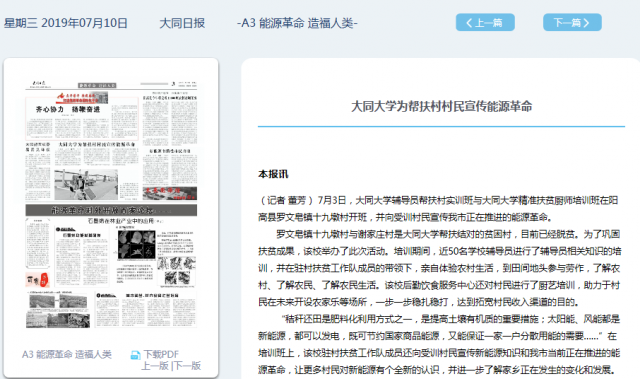Click the PDF file icon beside 下载PDF
The height and width of the screenshot is (379, 640).
136,355
